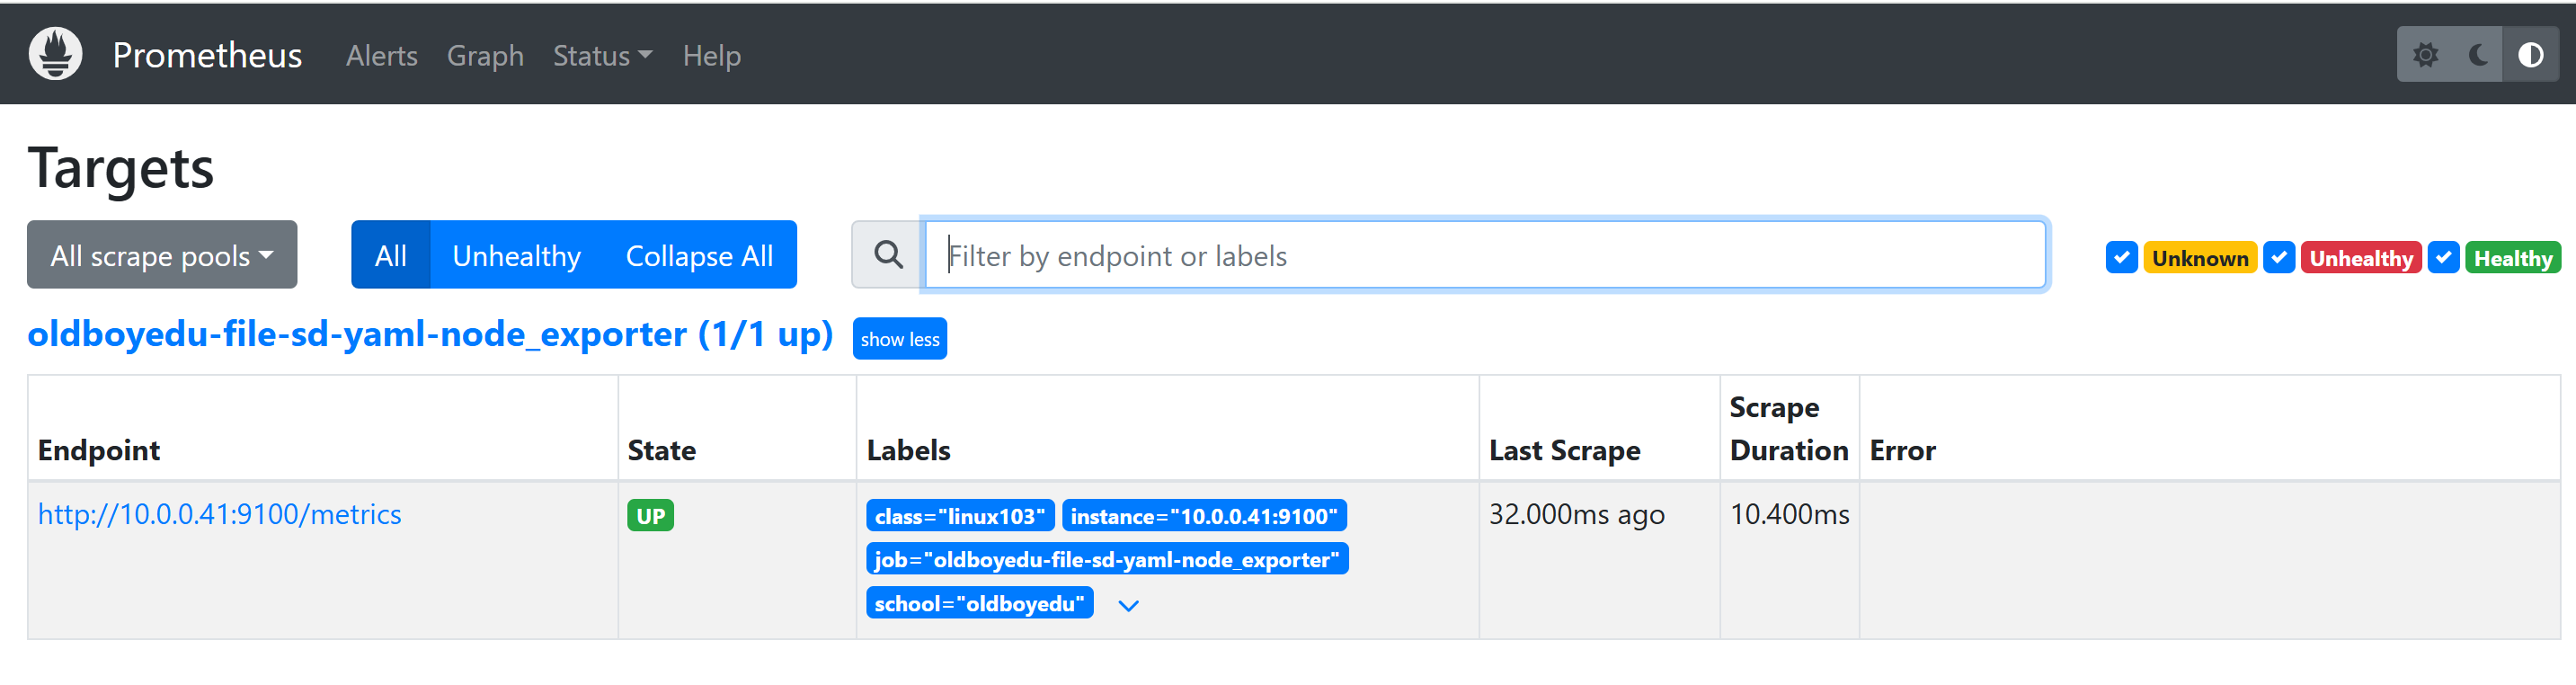
Task: Focus the filter by endpoint field
Action: tap(1485, 255)
